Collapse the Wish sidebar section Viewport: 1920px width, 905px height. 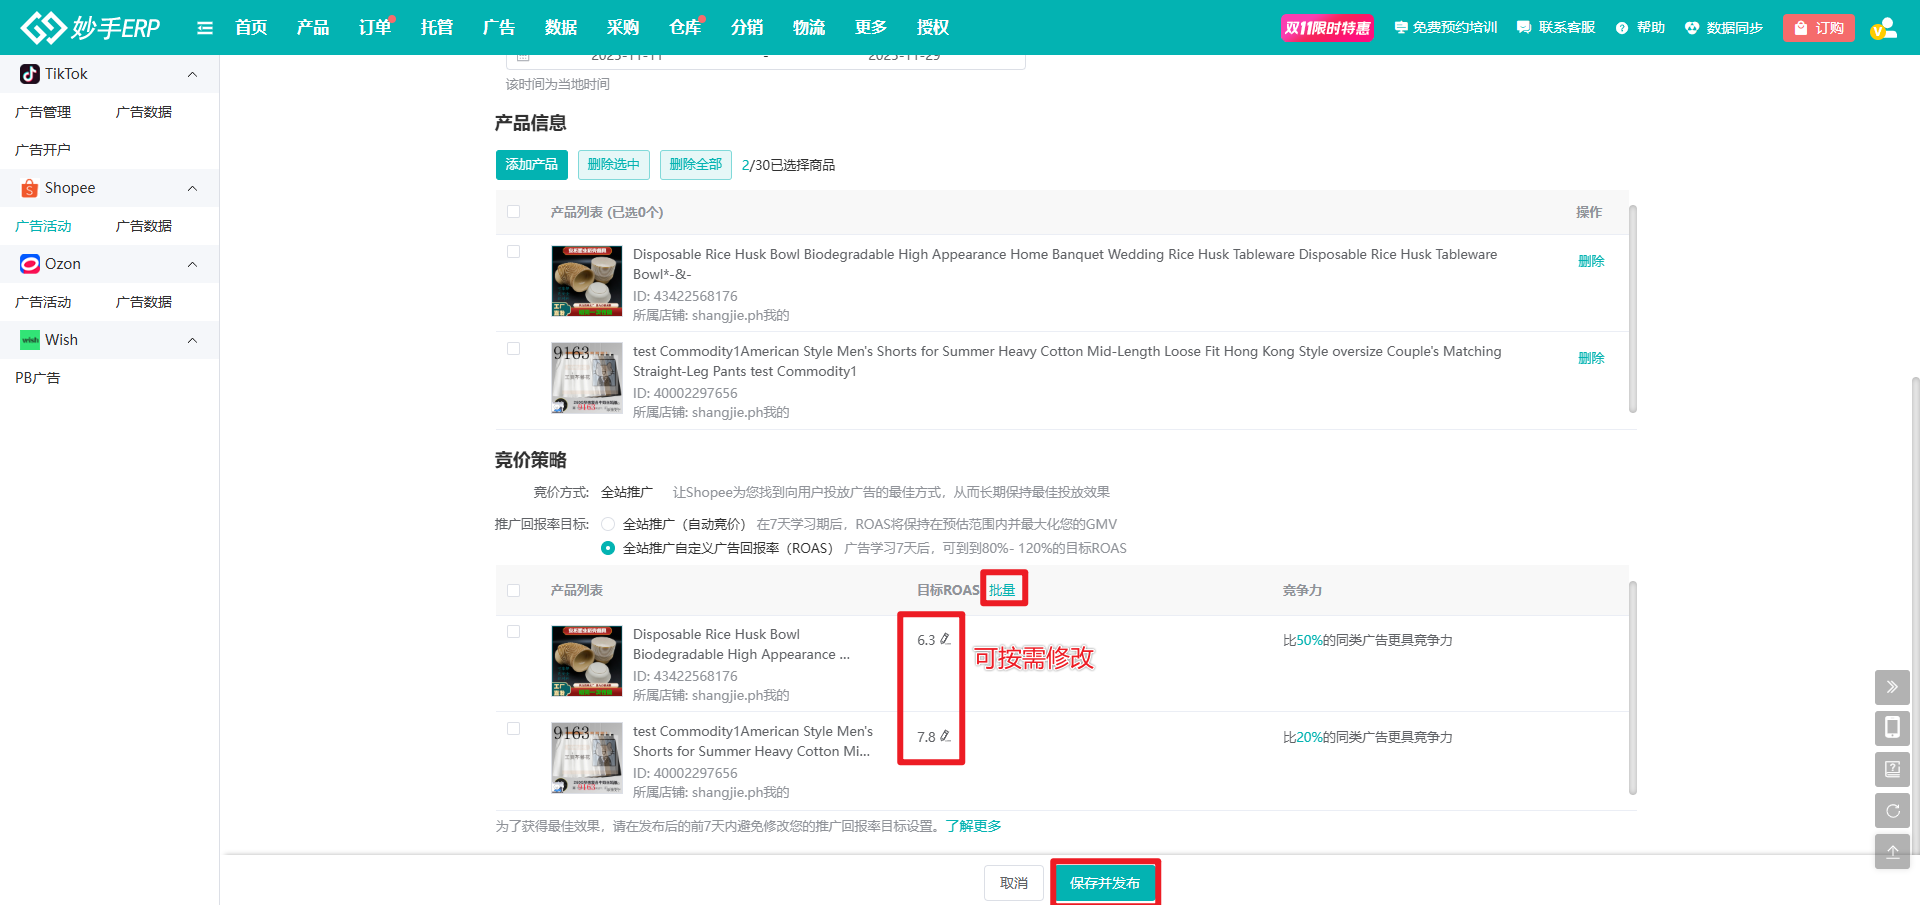[x=192, y=341]
